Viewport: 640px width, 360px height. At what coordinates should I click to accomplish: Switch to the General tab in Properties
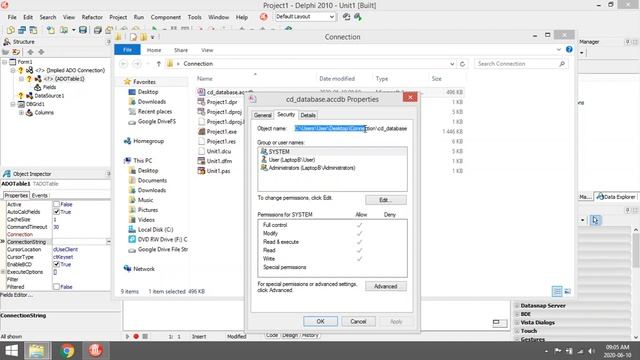coord(262,115)
